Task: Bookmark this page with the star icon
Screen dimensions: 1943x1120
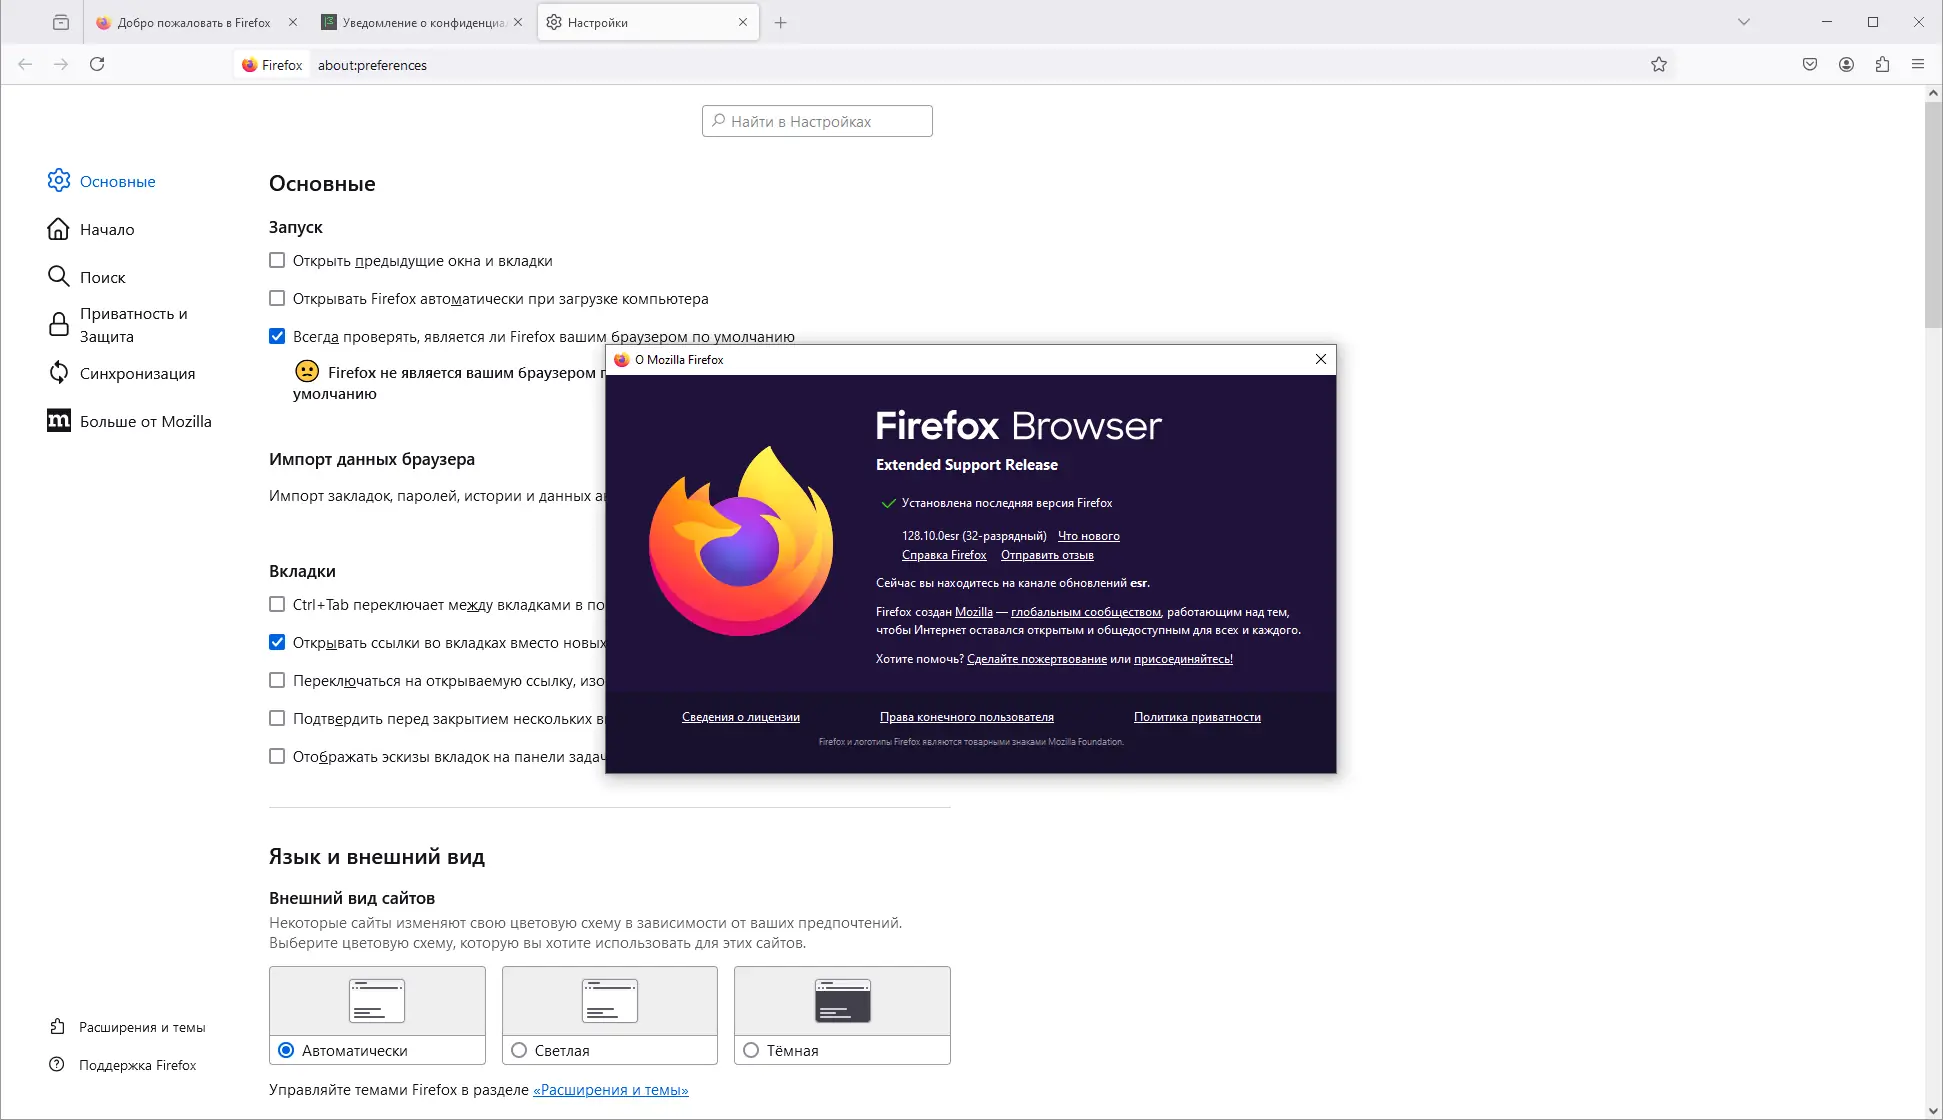Action: point(1659,64)
